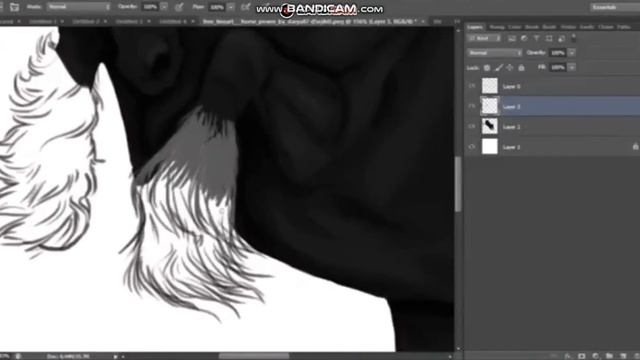The width and height of the screenshot is (640, 360).
Task: Switch to the Untitled-2 document tab
Action: 86,21
